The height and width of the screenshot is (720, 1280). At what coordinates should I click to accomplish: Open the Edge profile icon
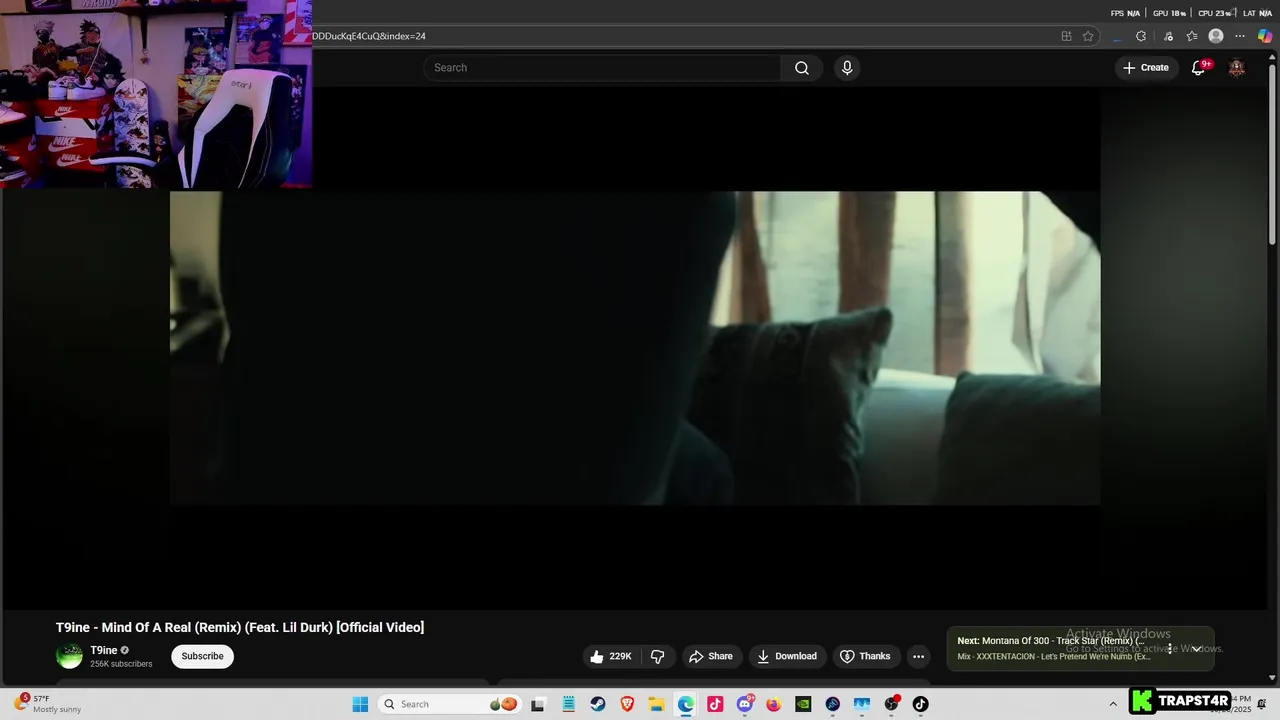1216,36
